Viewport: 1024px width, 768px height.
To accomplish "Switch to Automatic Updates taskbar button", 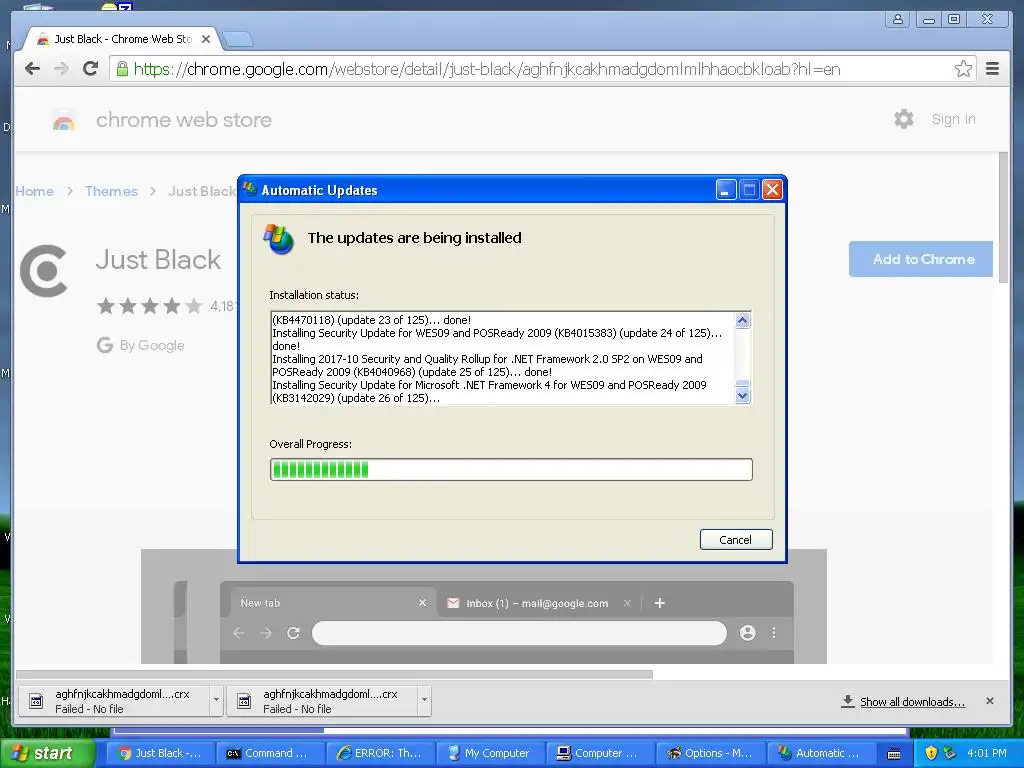I will [820, 753].
